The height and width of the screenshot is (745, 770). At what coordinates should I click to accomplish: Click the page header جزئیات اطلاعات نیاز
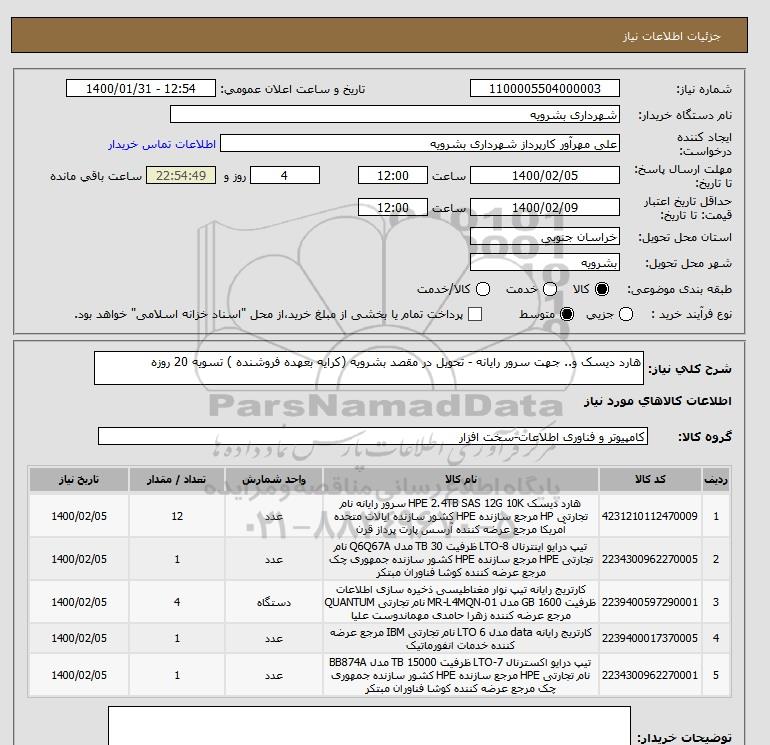[671, 36]
